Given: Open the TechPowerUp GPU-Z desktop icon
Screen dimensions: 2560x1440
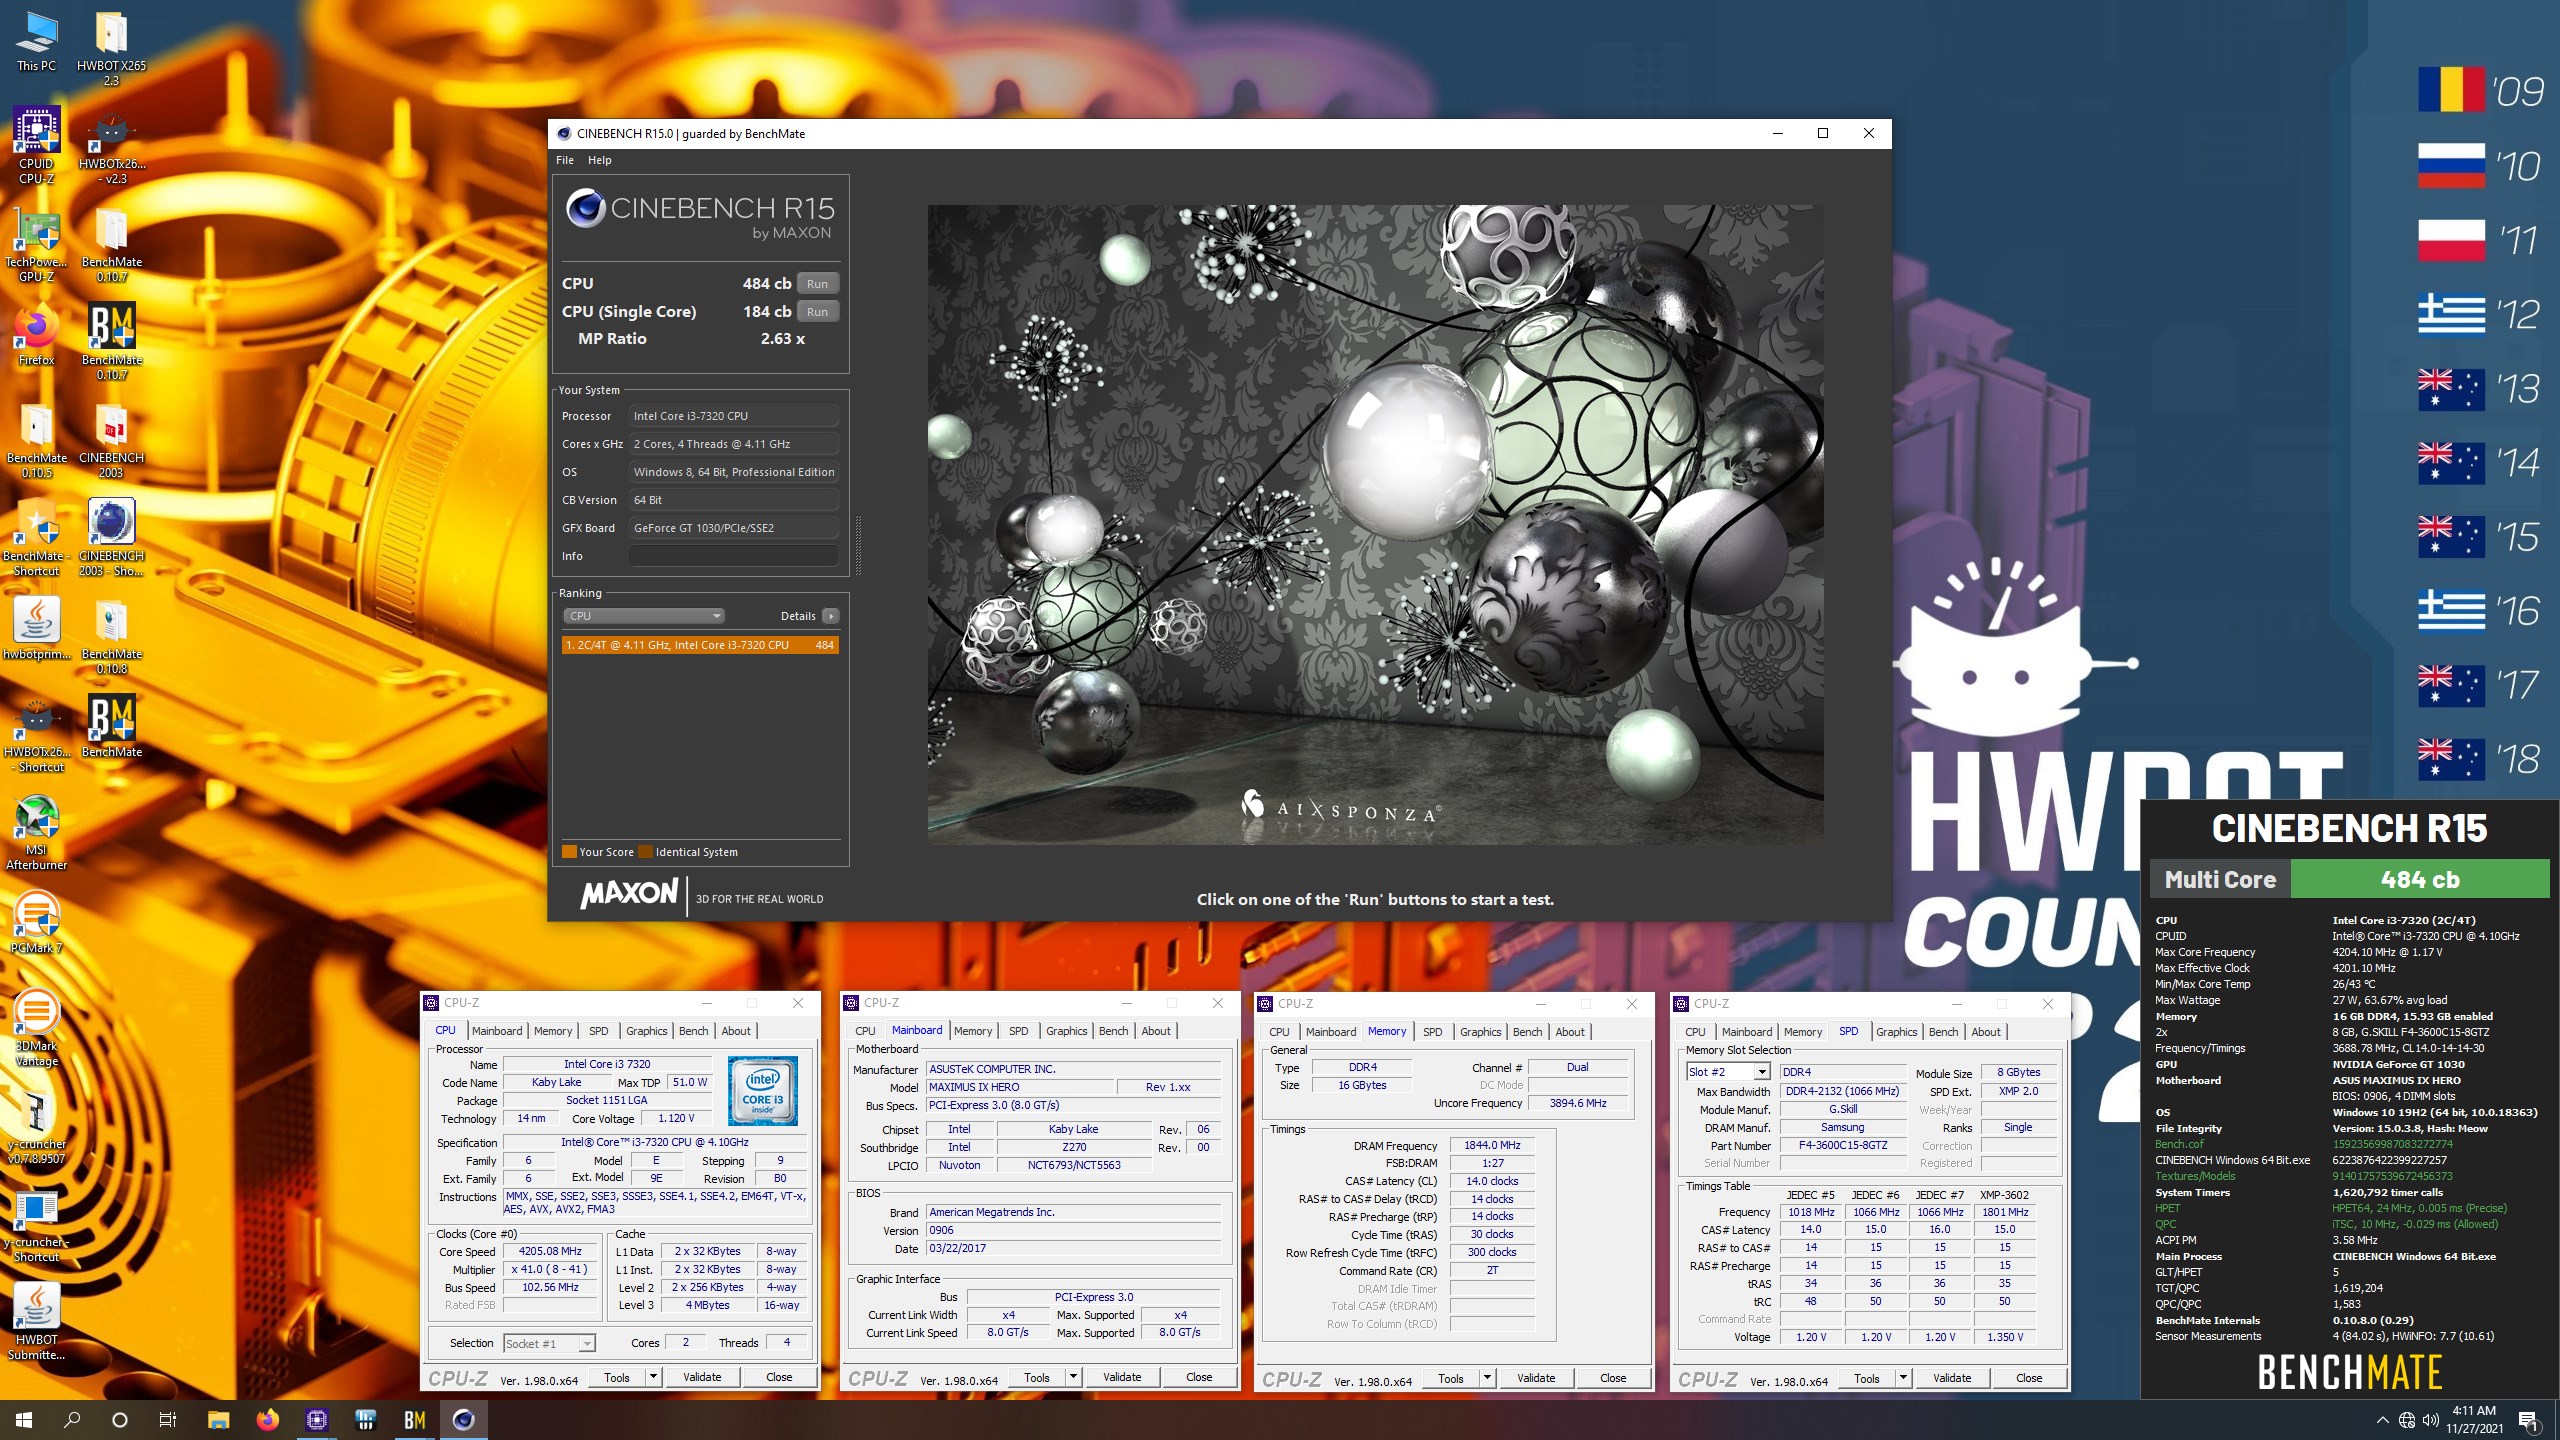Looking at the screenshot, I should (x=37, y=243).
